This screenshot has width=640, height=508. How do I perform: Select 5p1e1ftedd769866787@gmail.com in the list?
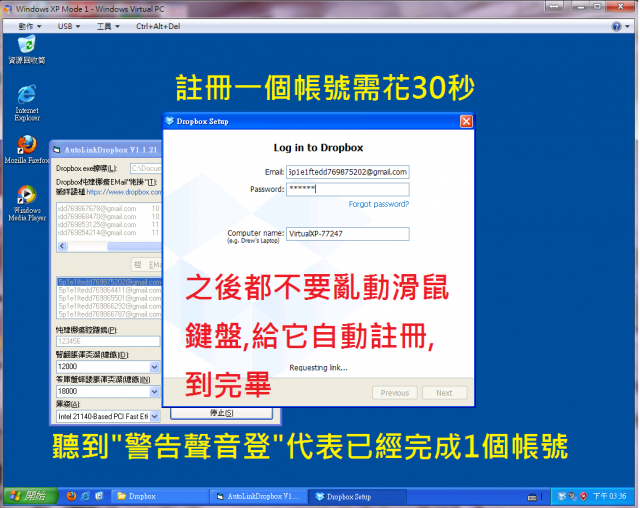[x=109, y=315]
